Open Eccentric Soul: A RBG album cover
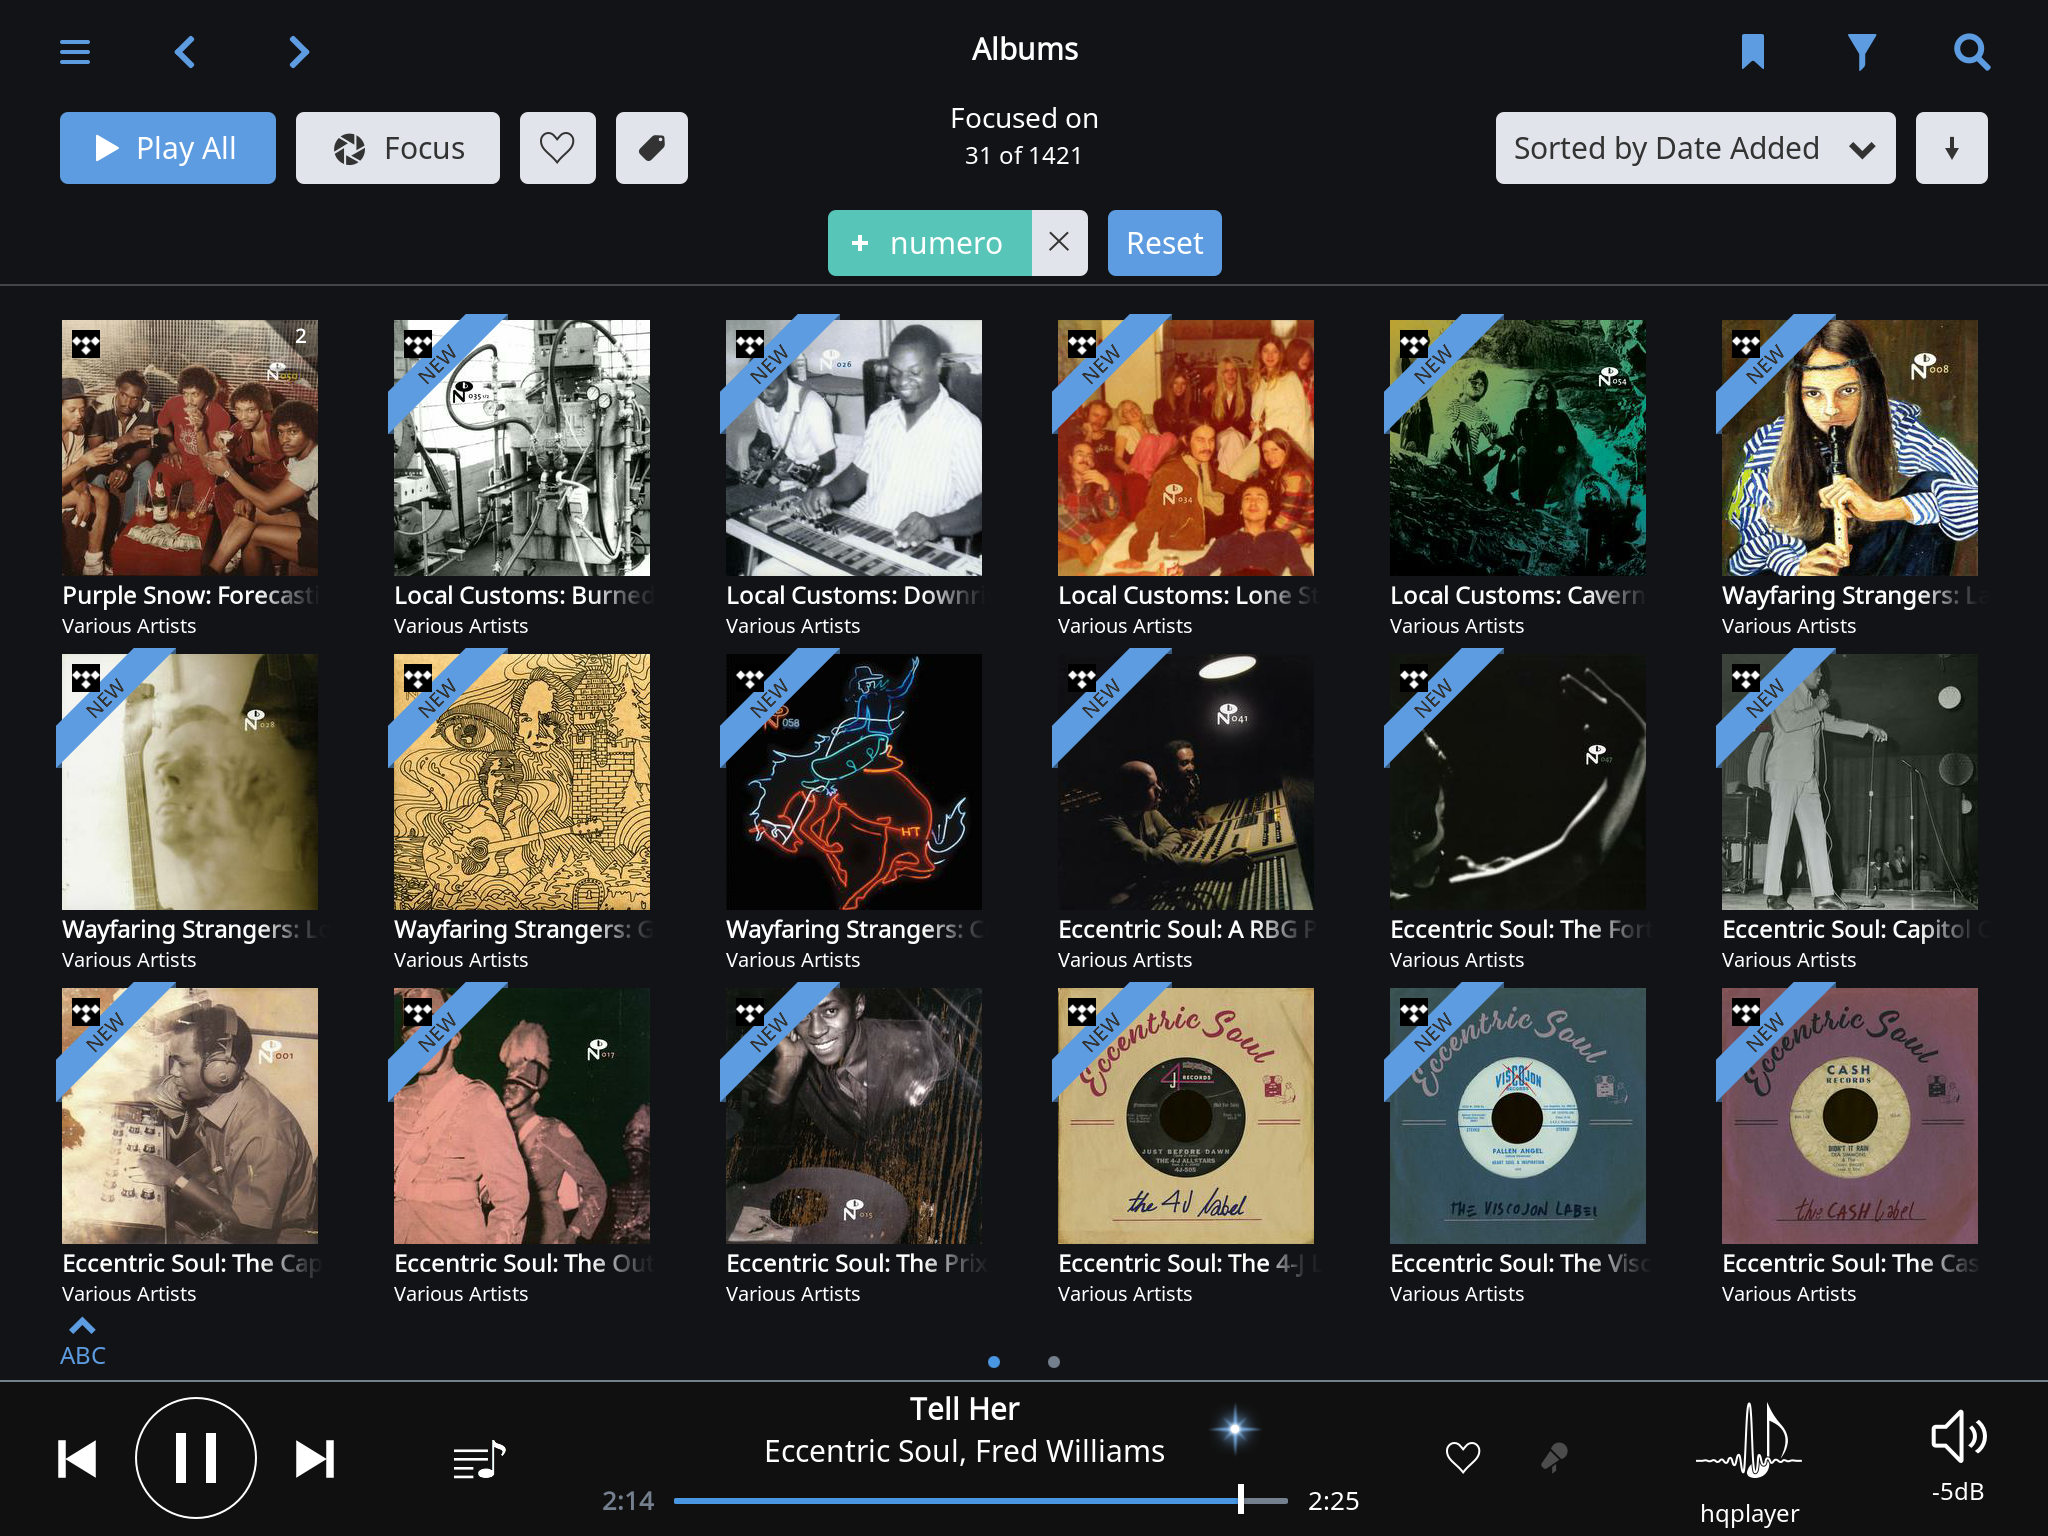Image resolution: width=2048 pixels, height=1536 pixels. coord(1186,782)
